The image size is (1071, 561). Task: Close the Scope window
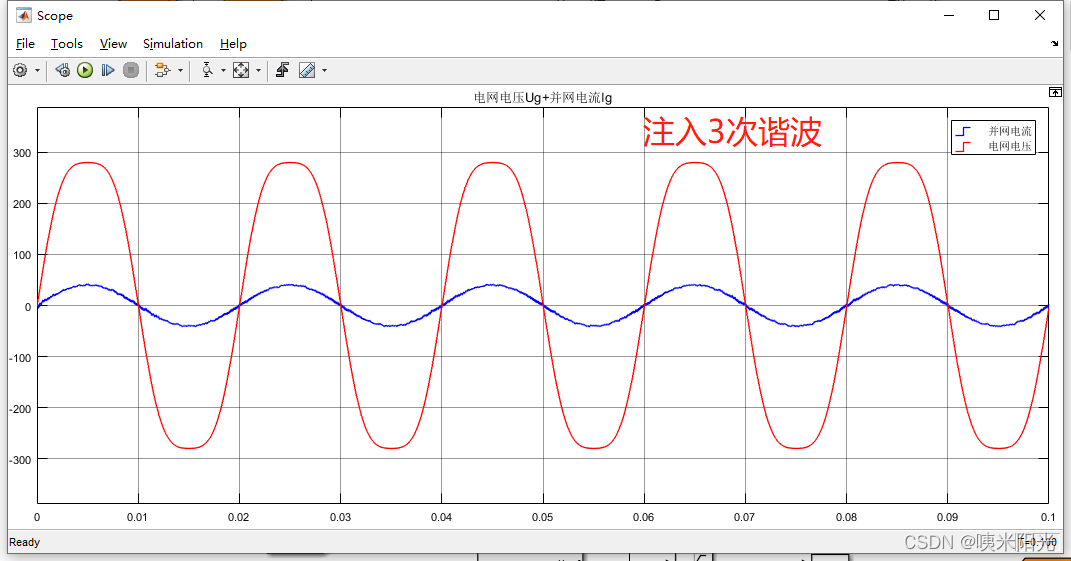click(x=1040, y=15)
